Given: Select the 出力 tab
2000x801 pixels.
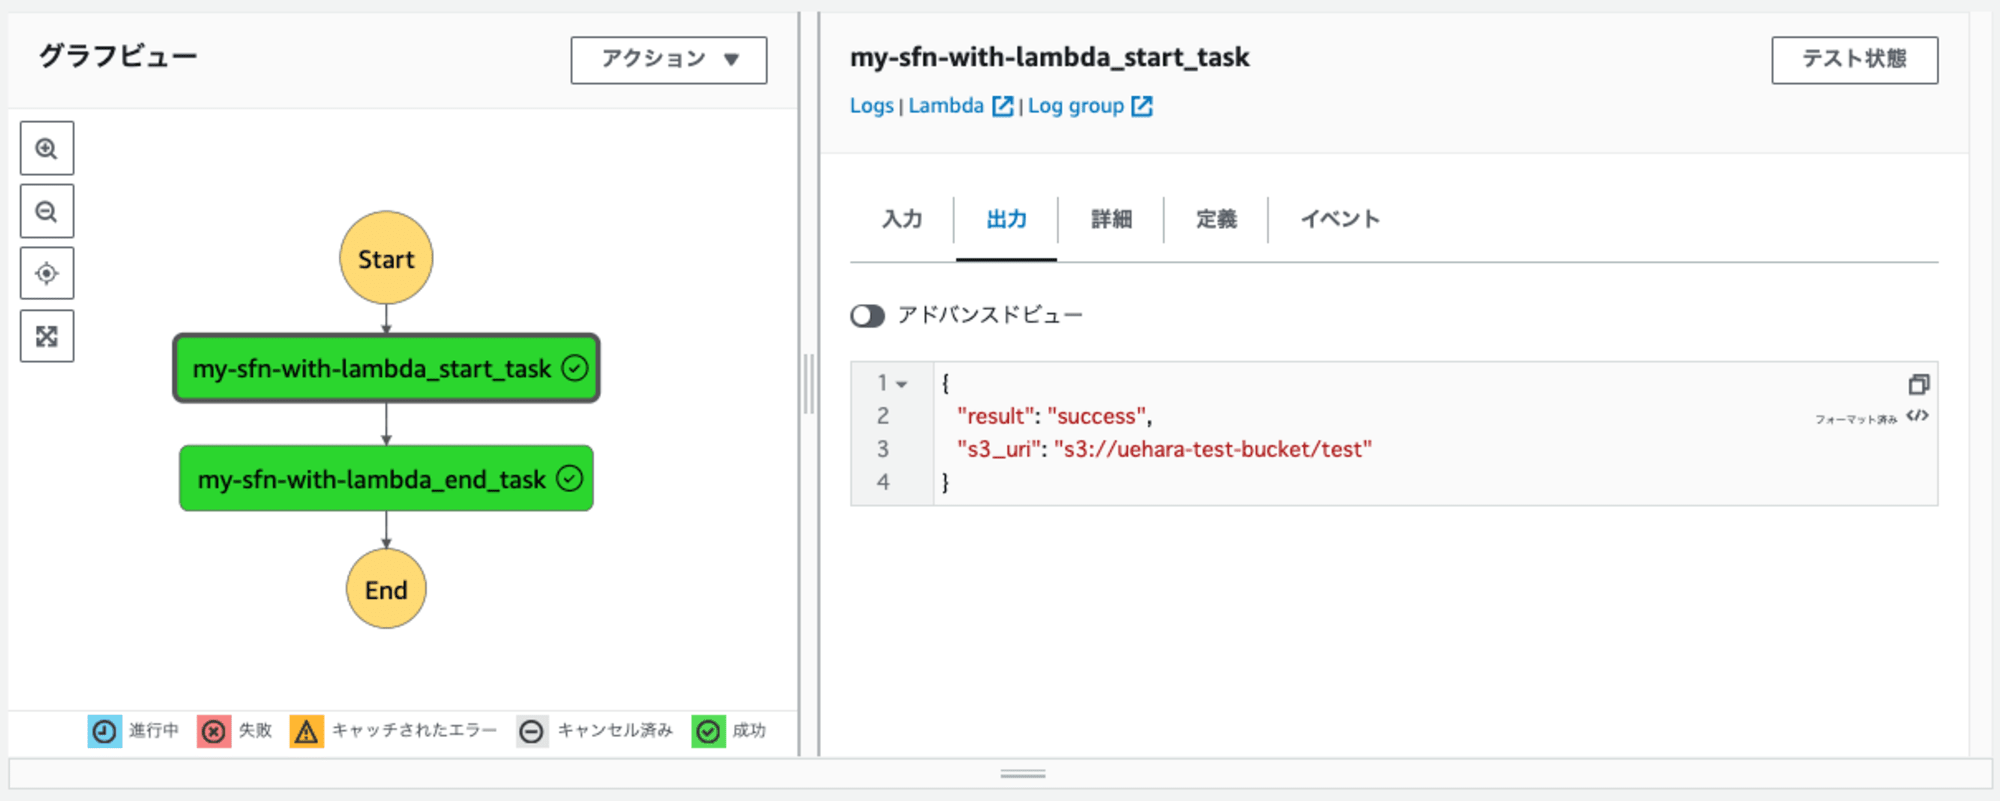Looking at the screenshot, I should [1006, 219].
